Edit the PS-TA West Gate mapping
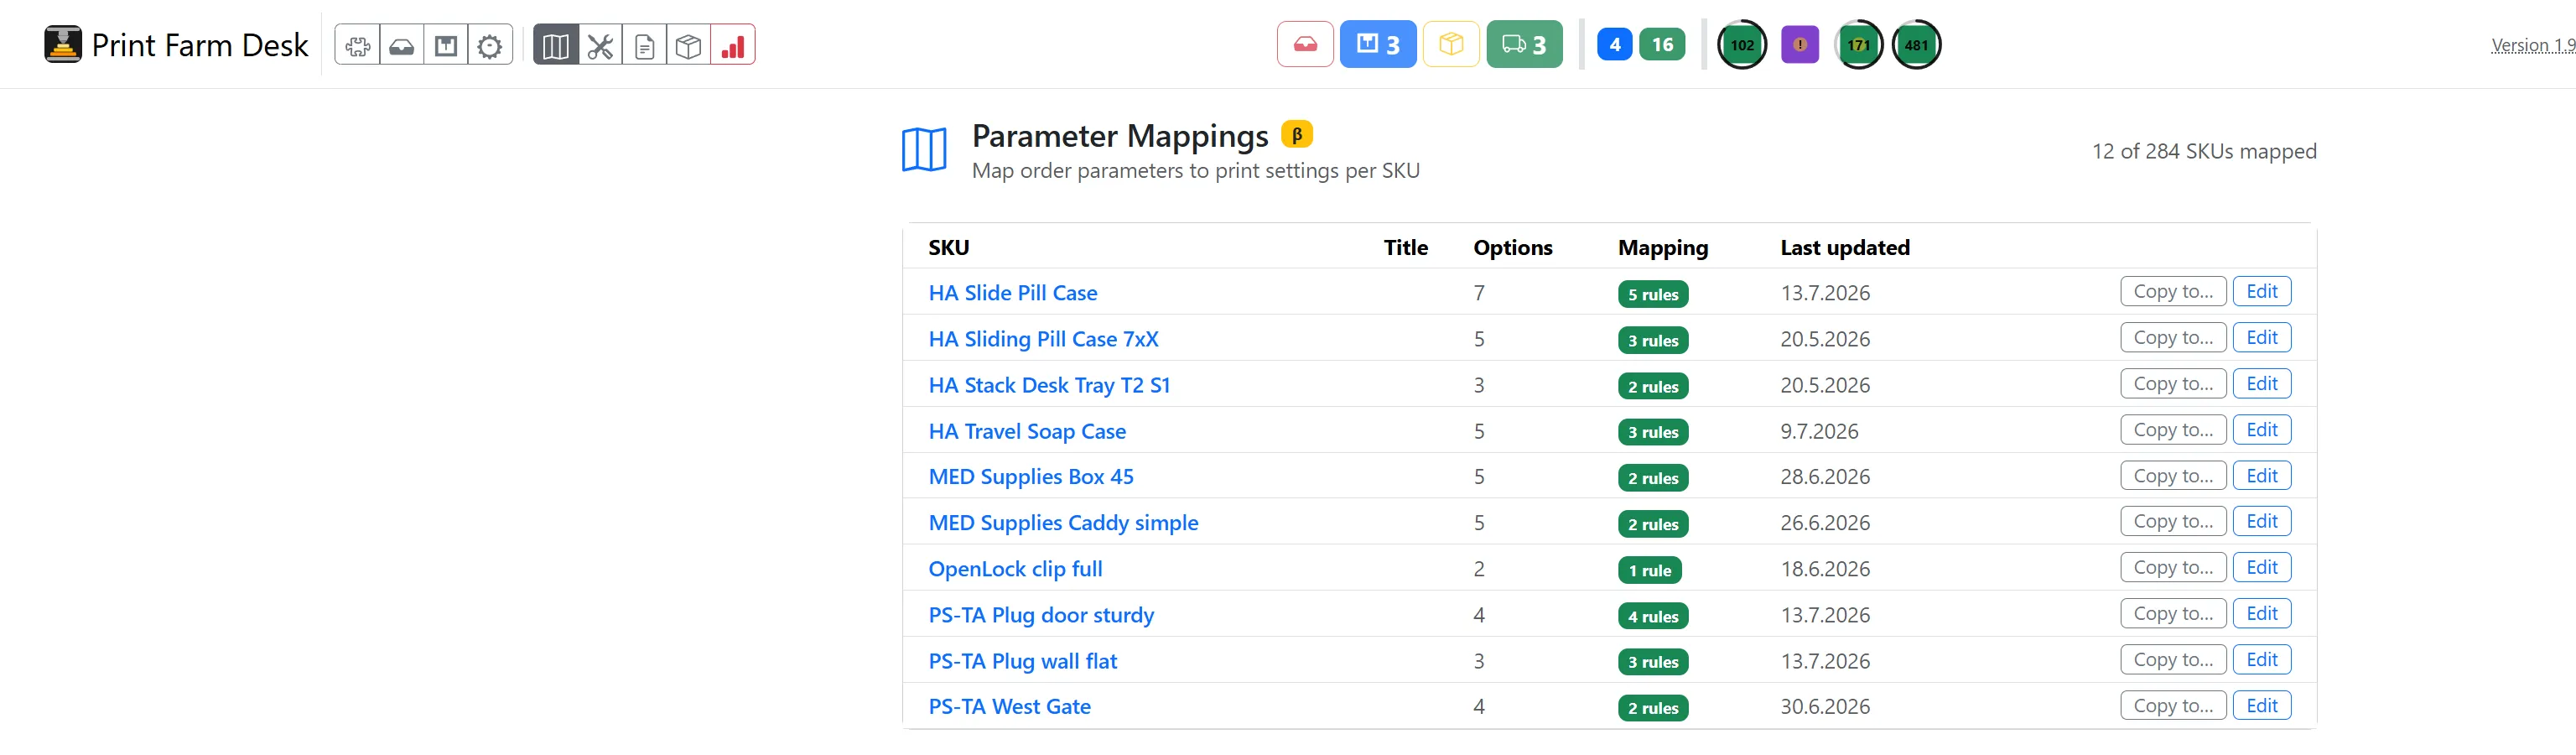 [2262, 705]
